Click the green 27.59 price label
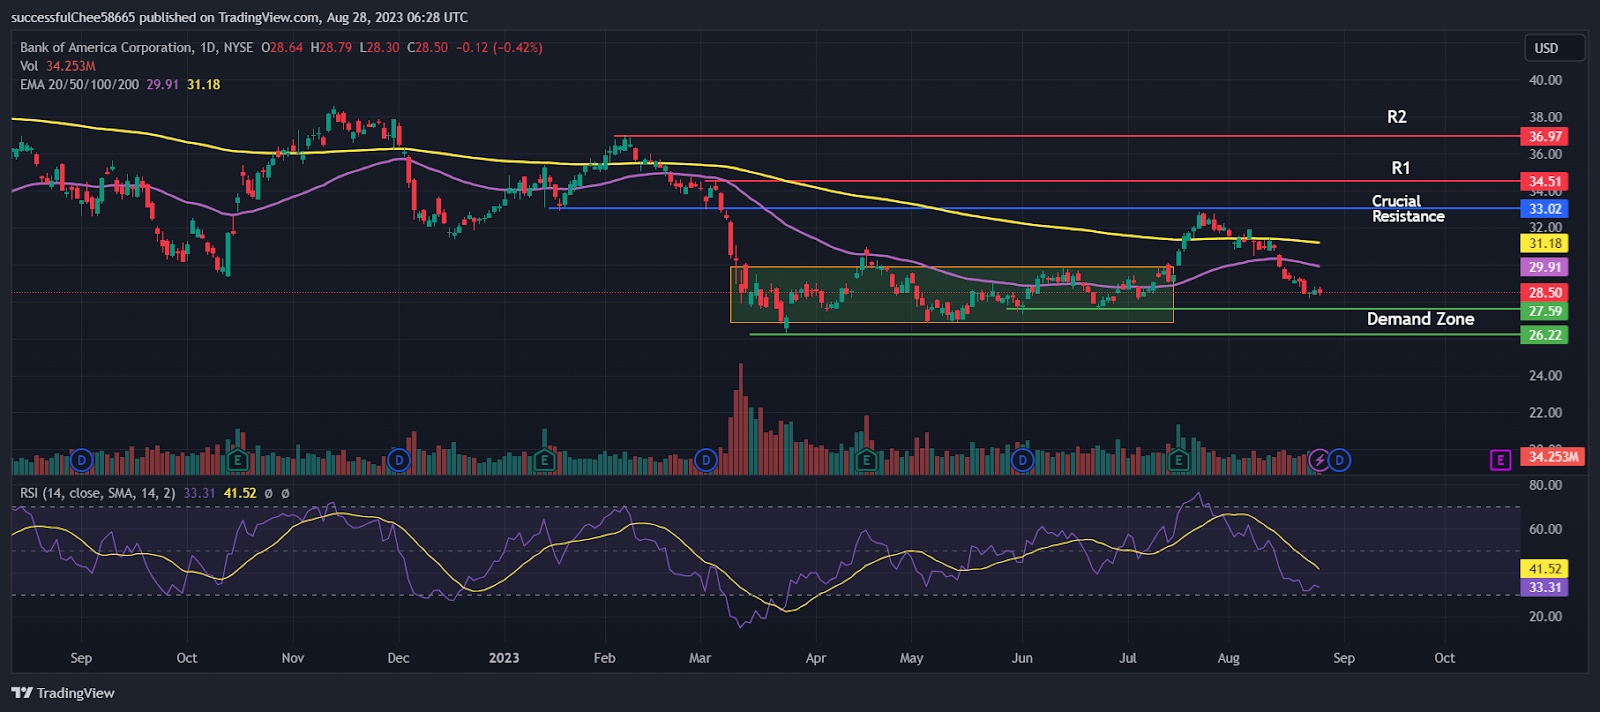1600x712 pixels. (1545, 312)
